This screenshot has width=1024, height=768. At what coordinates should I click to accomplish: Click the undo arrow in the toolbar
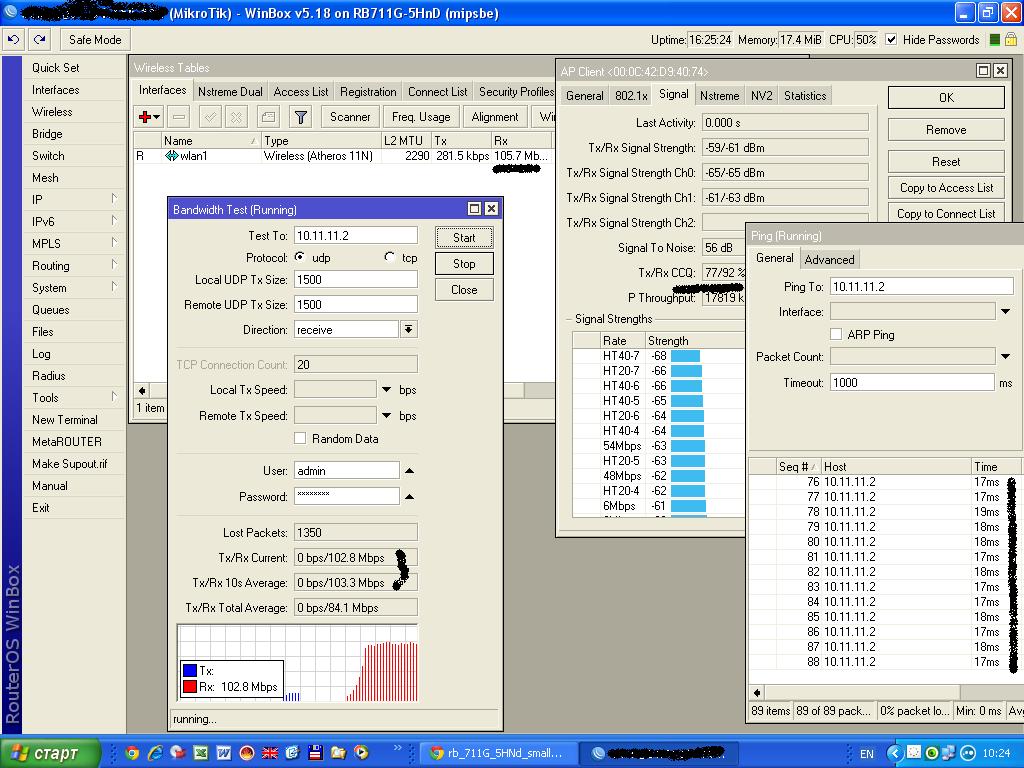(x=14, y=40)
